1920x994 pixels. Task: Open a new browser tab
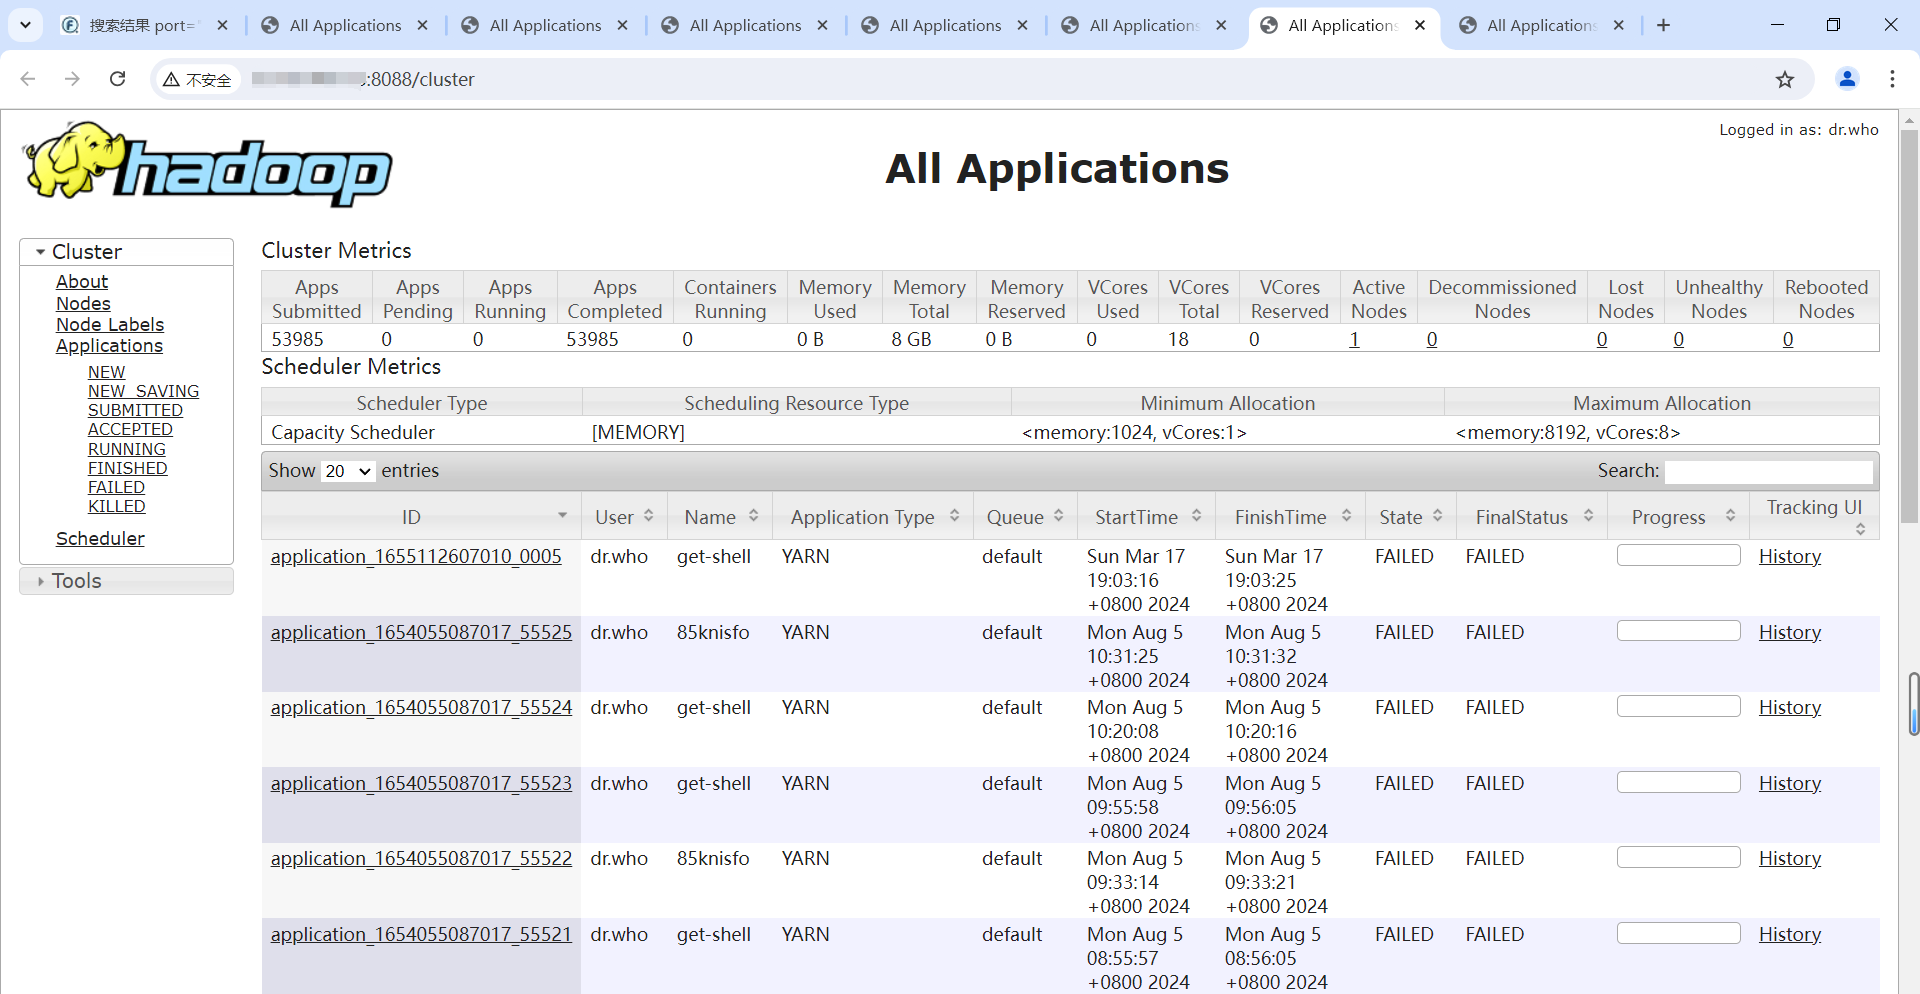[x=1663, y=25]
